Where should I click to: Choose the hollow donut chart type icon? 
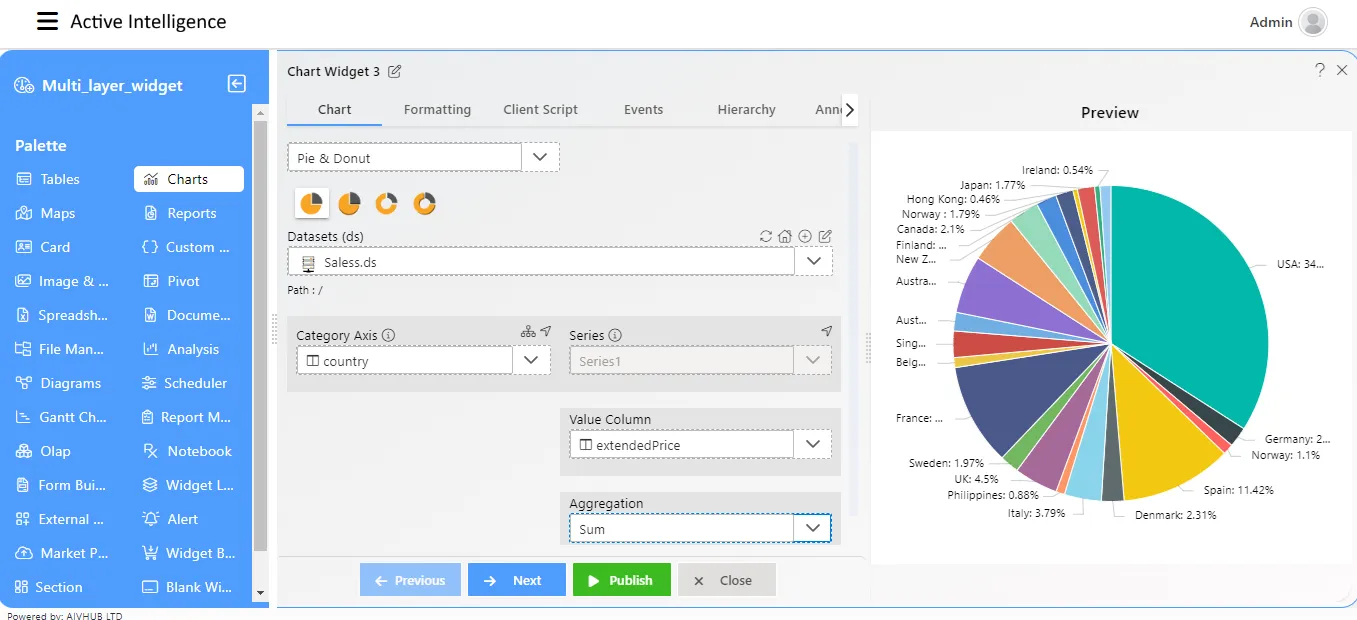point(387,203)
